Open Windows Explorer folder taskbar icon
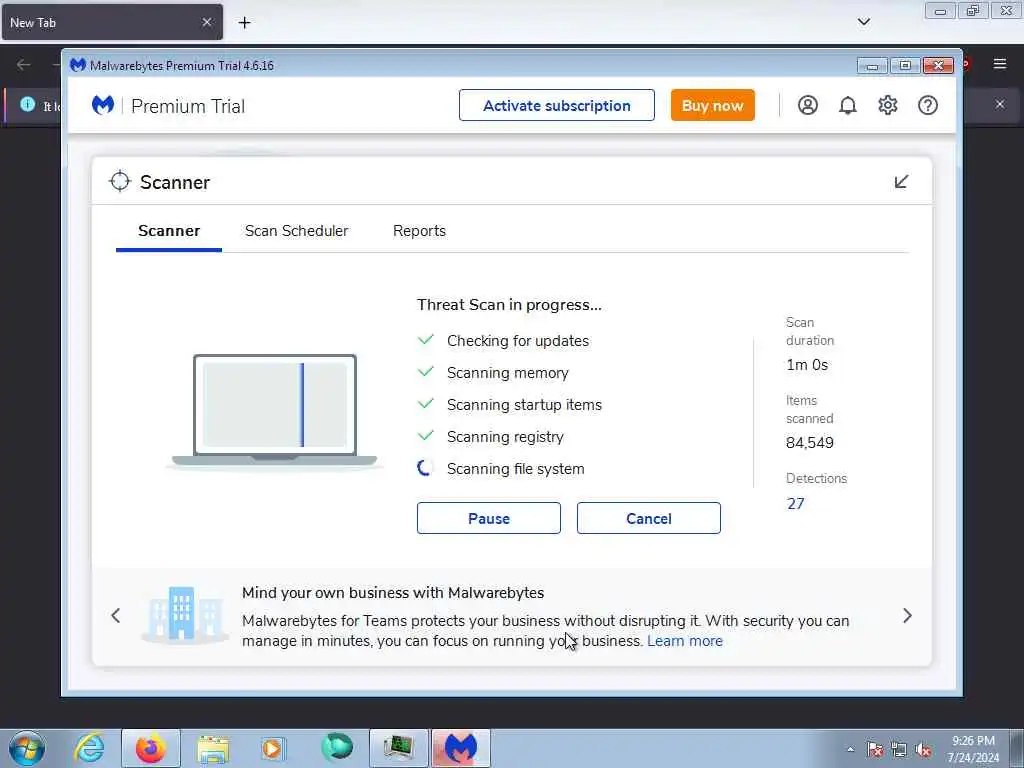 [x=213, y=749]
